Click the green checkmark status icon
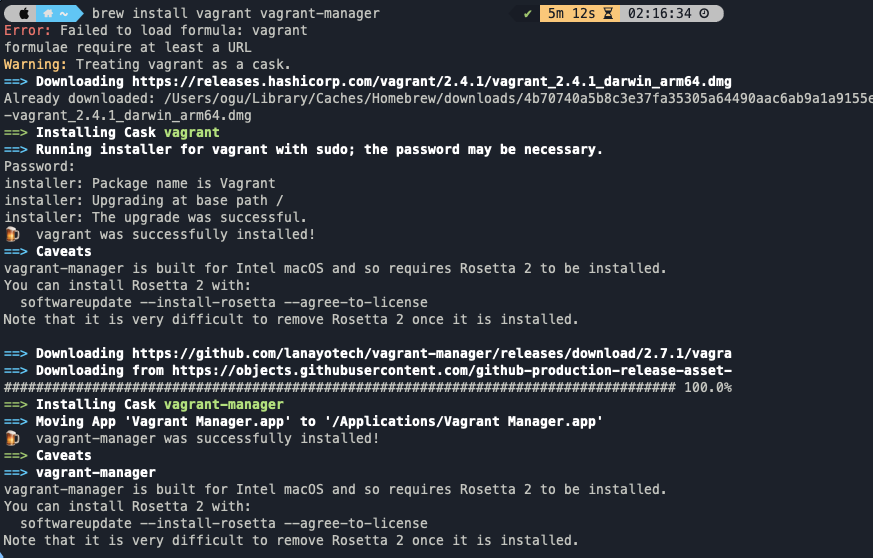The width and height of the screenshot is (873, 558). (x=527, y=13)
